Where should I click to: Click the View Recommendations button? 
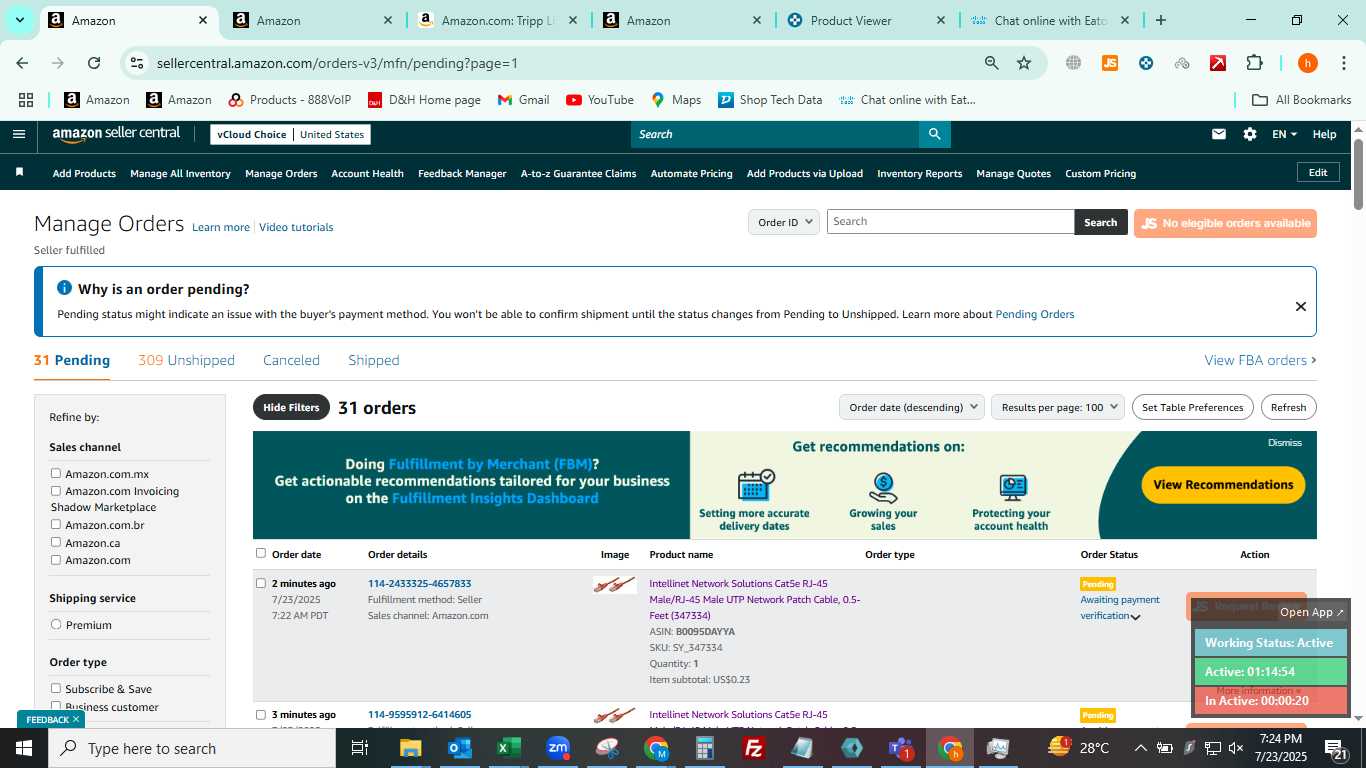click(x=1223, y=485)
